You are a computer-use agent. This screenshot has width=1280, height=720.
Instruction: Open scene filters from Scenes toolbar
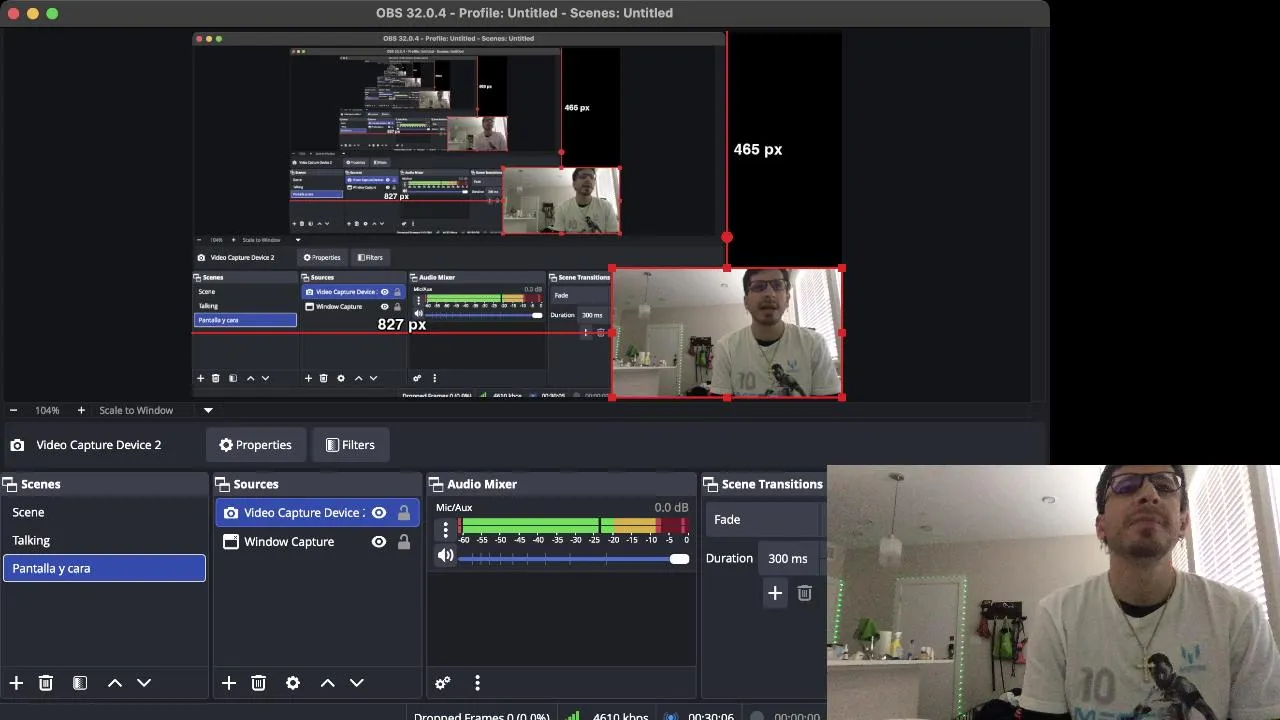point(80,683)
